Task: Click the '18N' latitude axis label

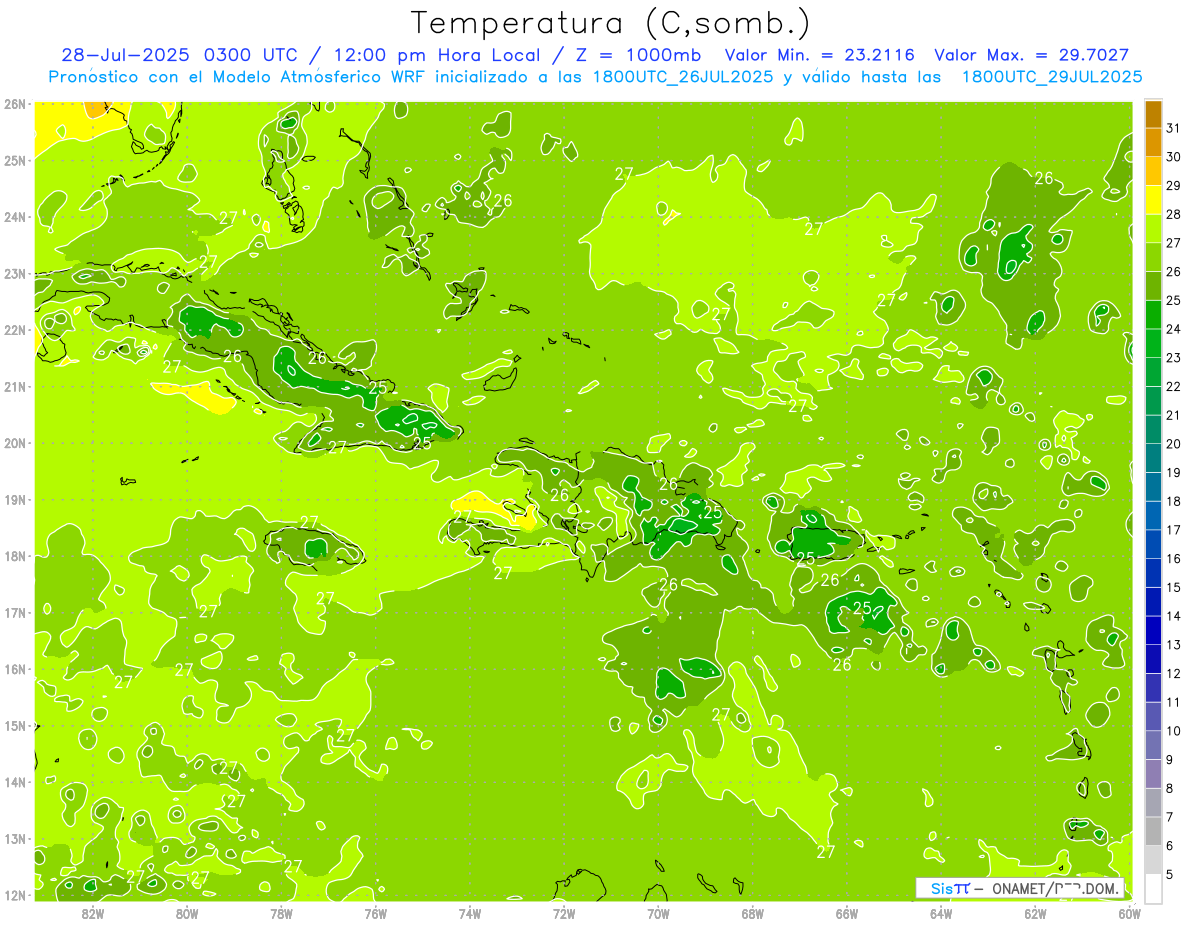Action: coord(14,556)
